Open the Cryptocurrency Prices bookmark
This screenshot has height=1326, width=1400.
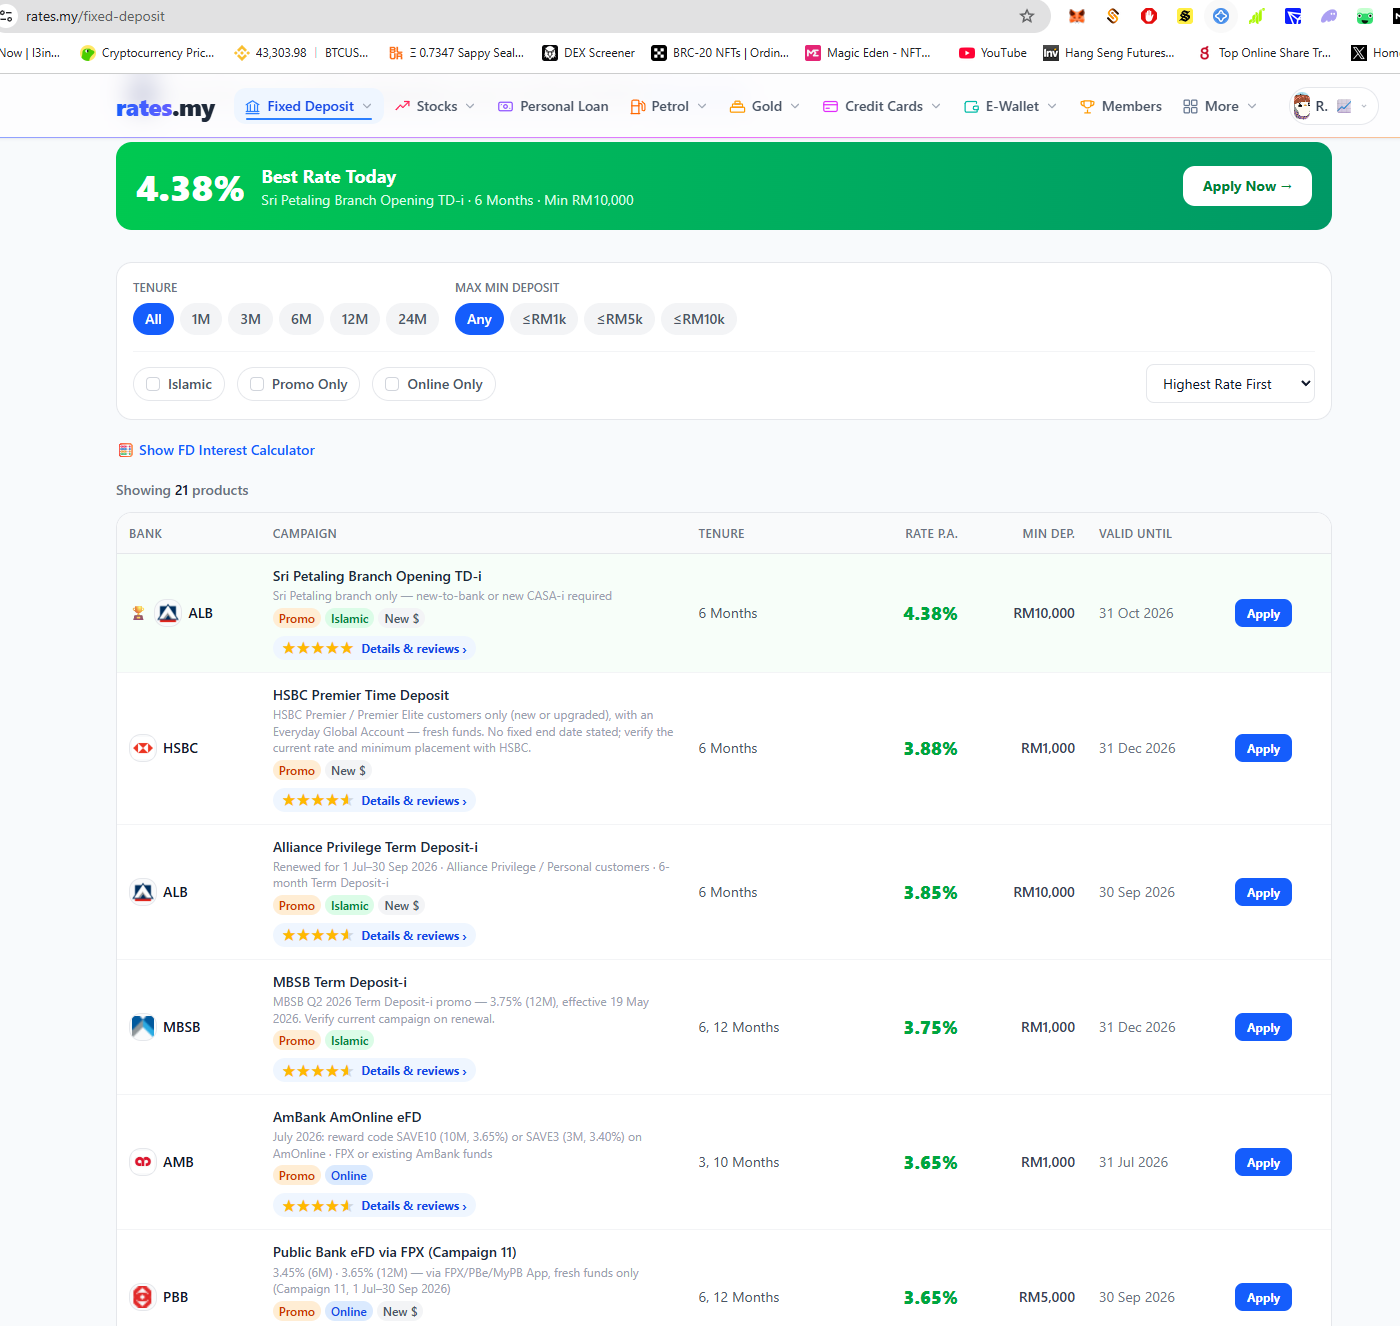point(148,53)
